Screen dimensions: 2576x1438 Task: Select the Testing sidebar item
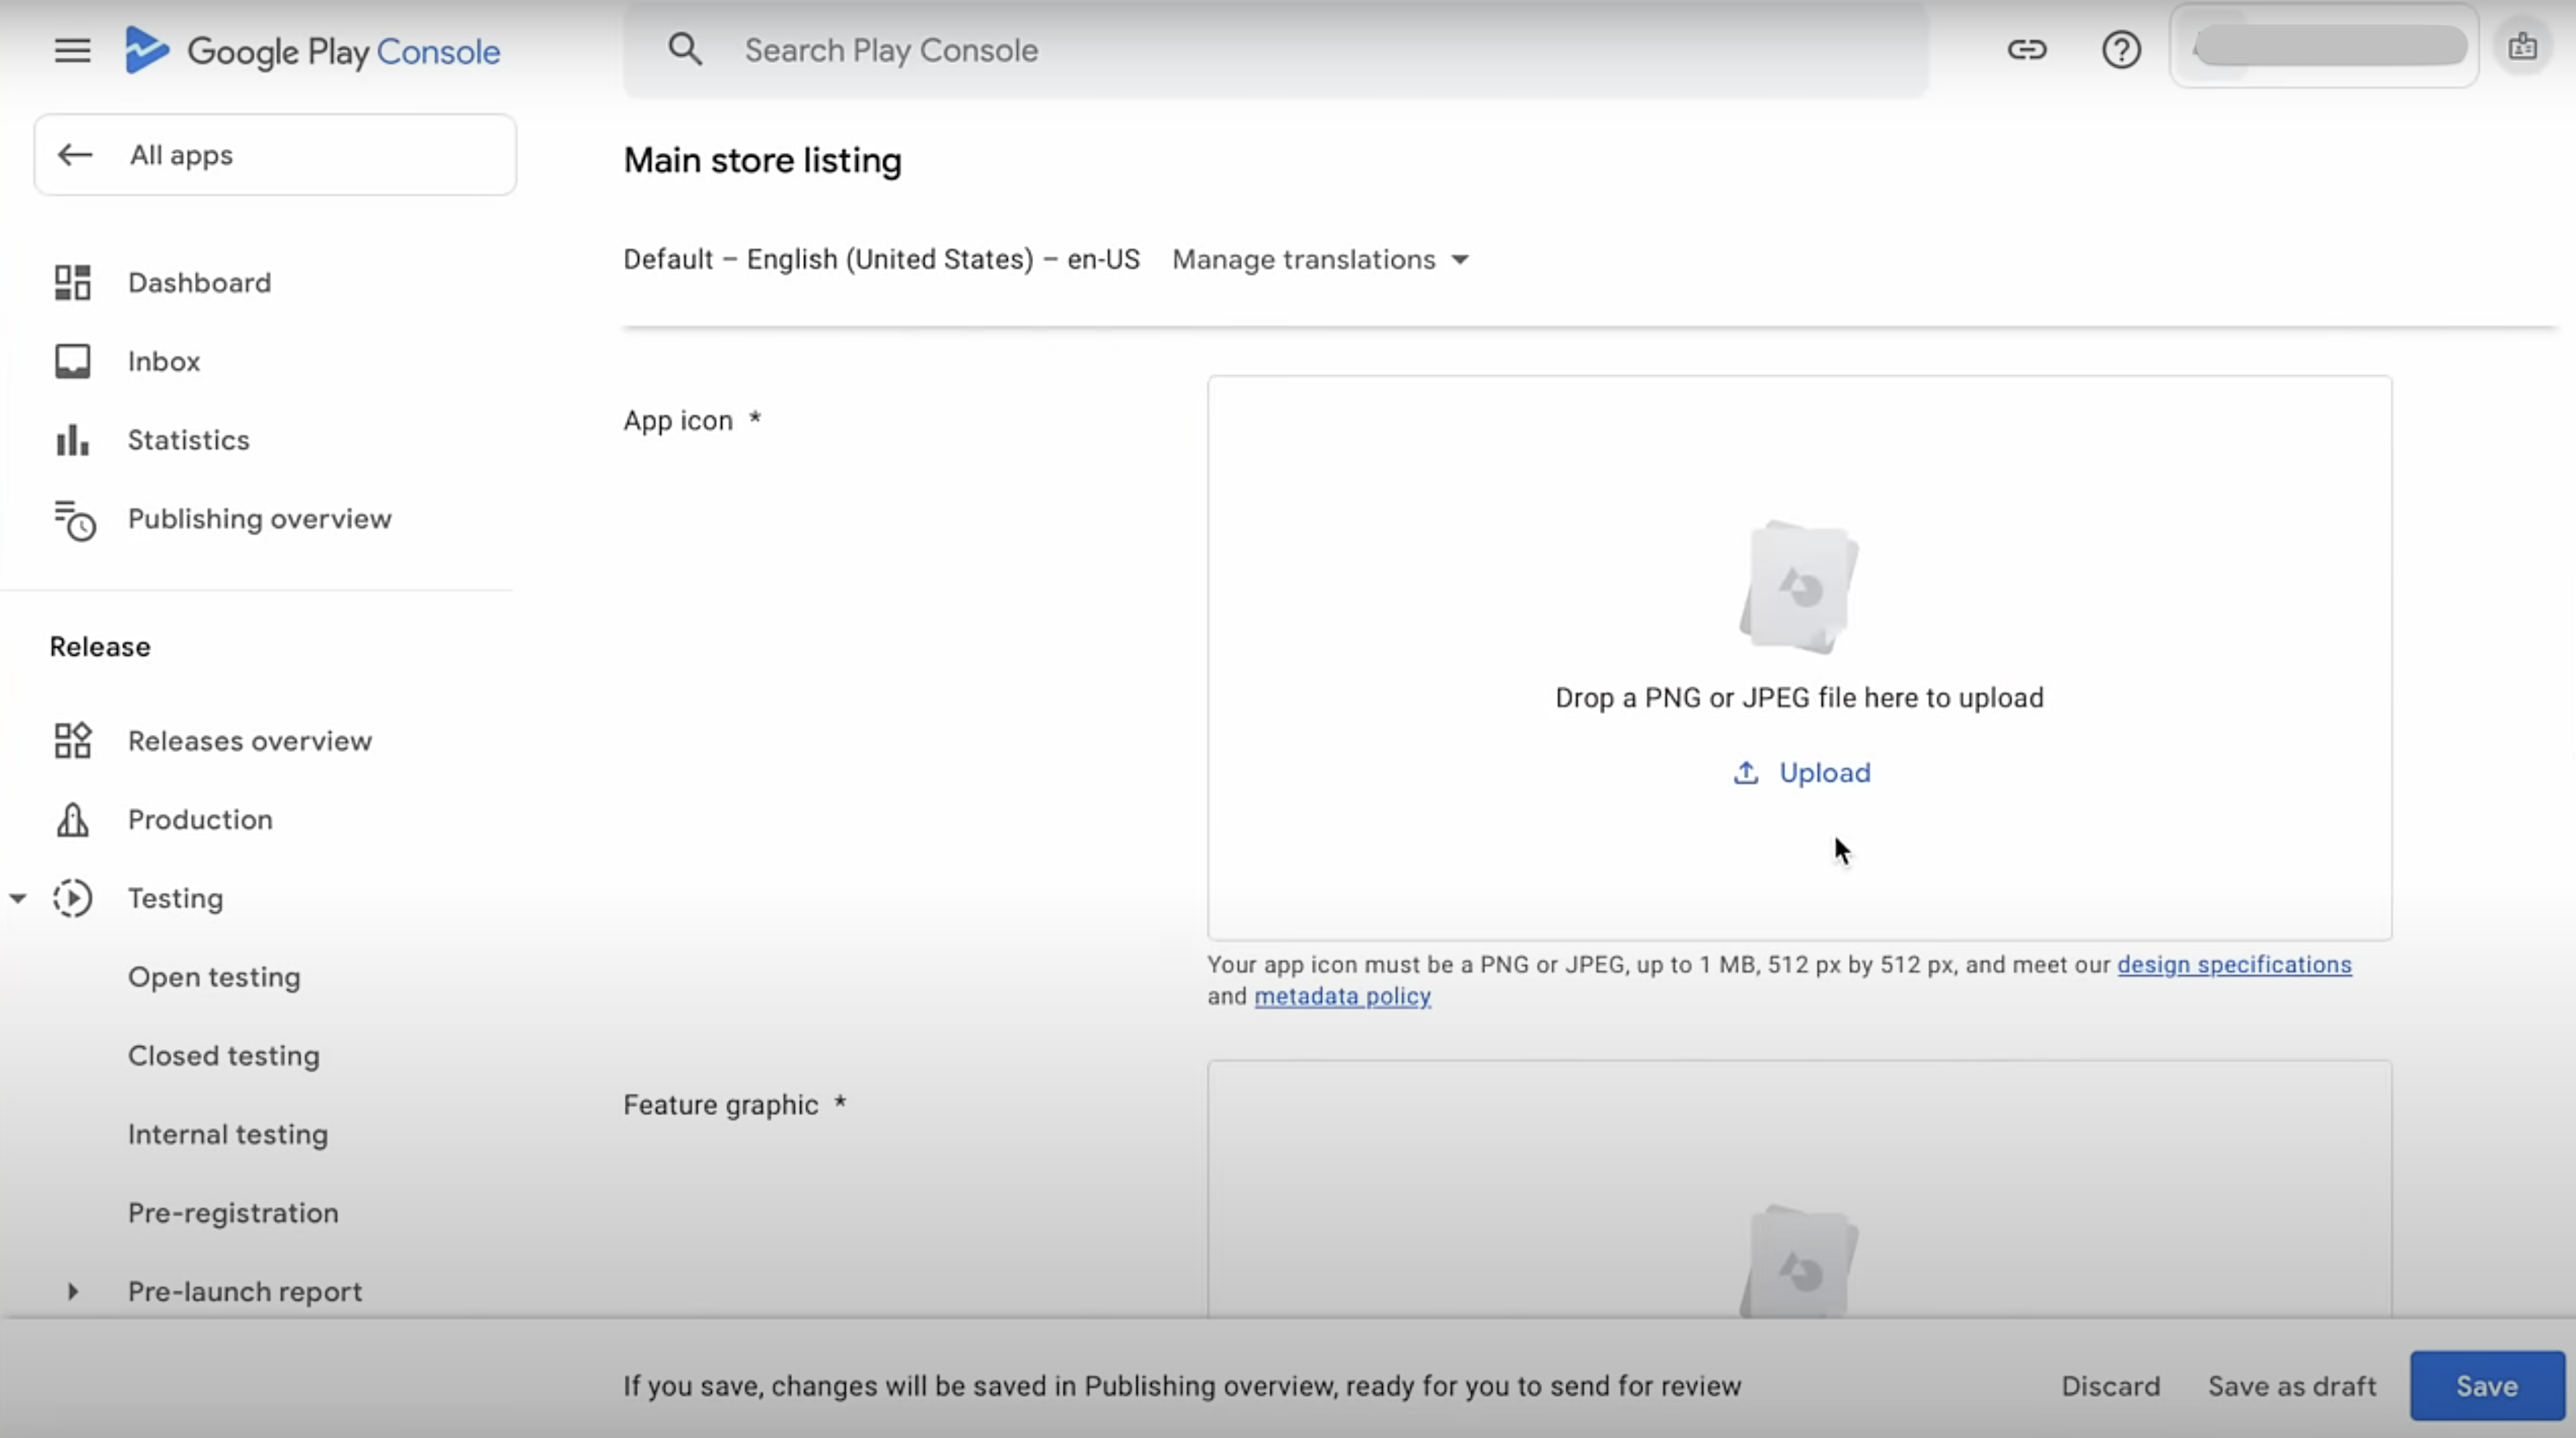click(x=175, y=898)
